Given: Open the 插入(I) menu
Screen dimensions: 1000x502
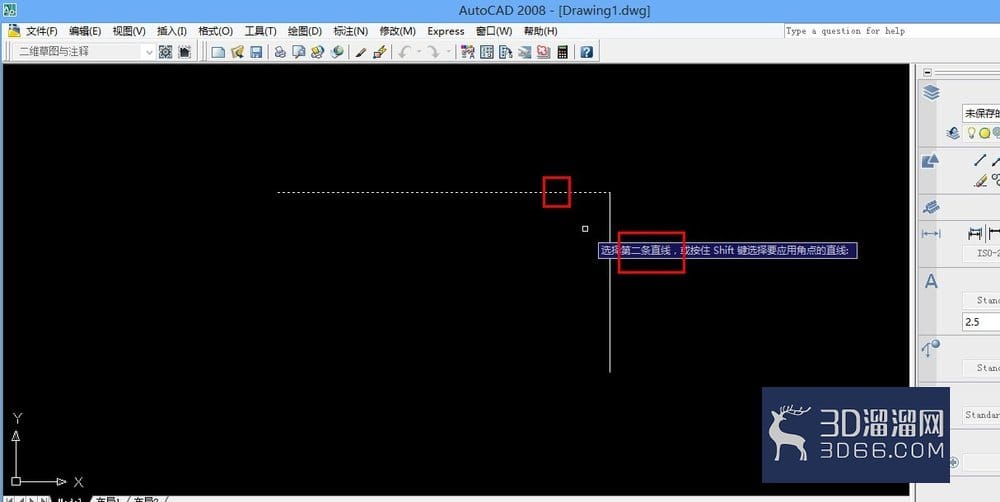Looking at the screenshot, I should click(x=172, y=31).
